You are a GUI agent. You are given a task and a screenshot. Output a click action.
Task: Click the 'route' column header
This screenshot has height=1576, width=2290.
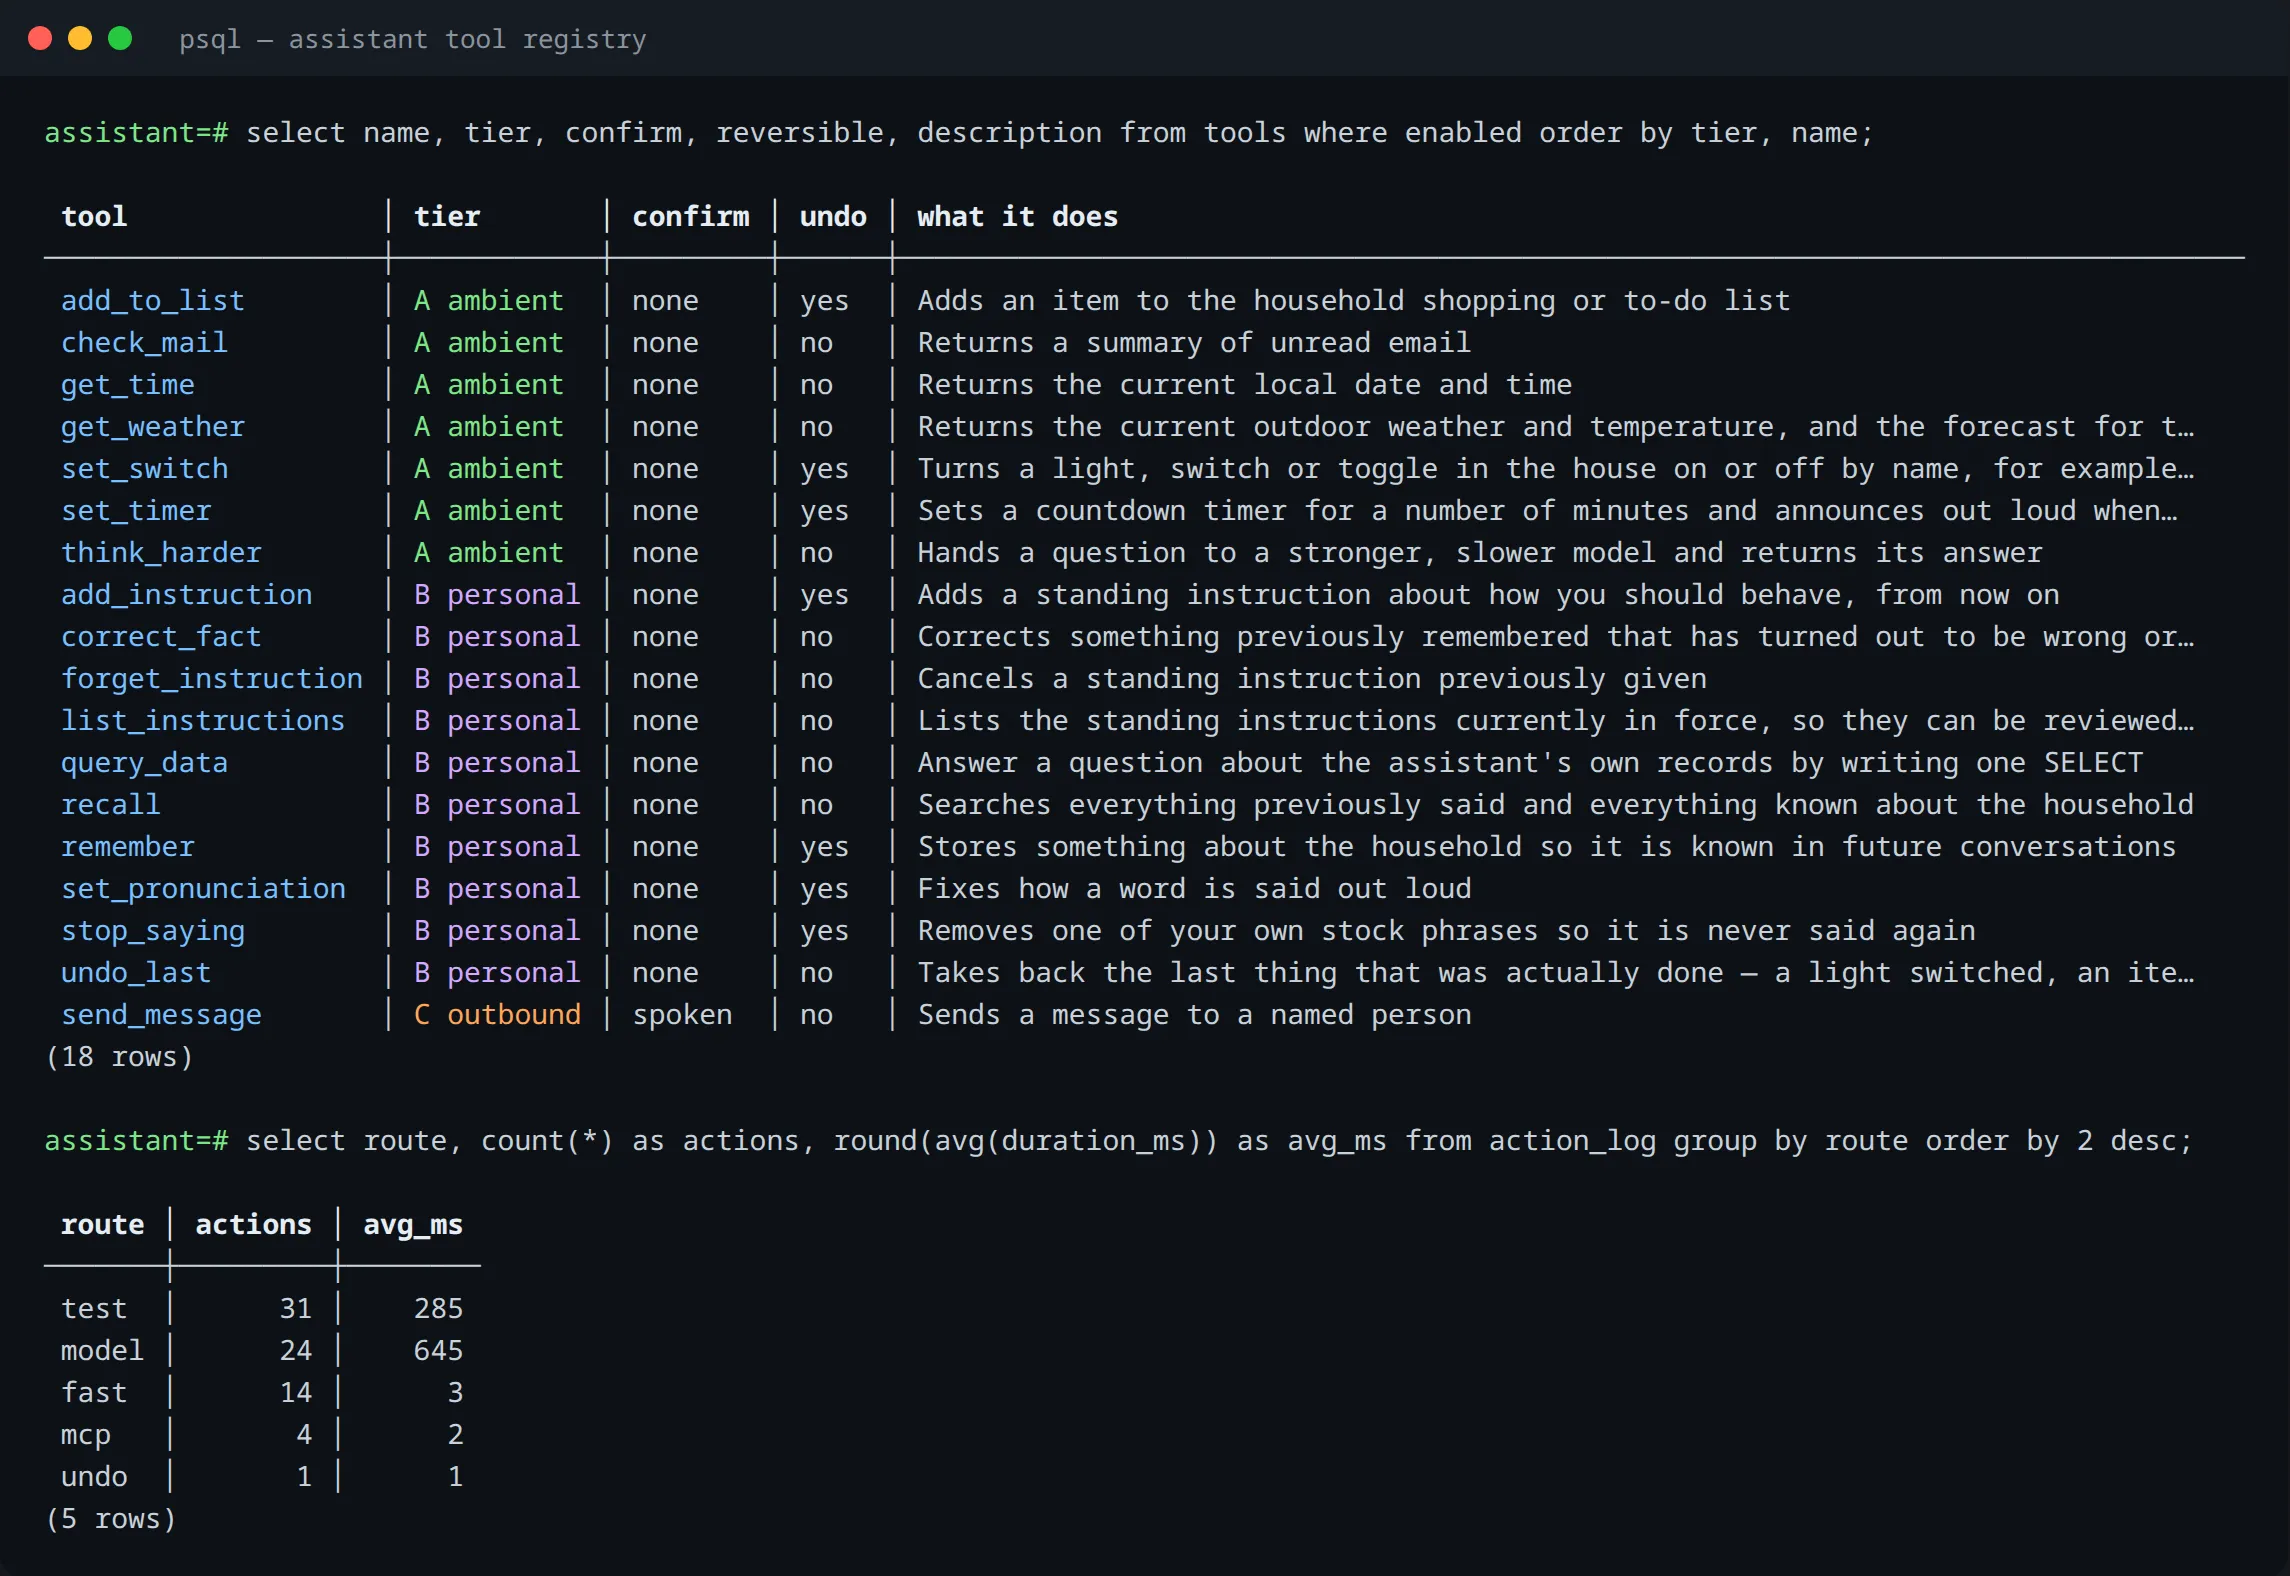tap(102, 1225)
